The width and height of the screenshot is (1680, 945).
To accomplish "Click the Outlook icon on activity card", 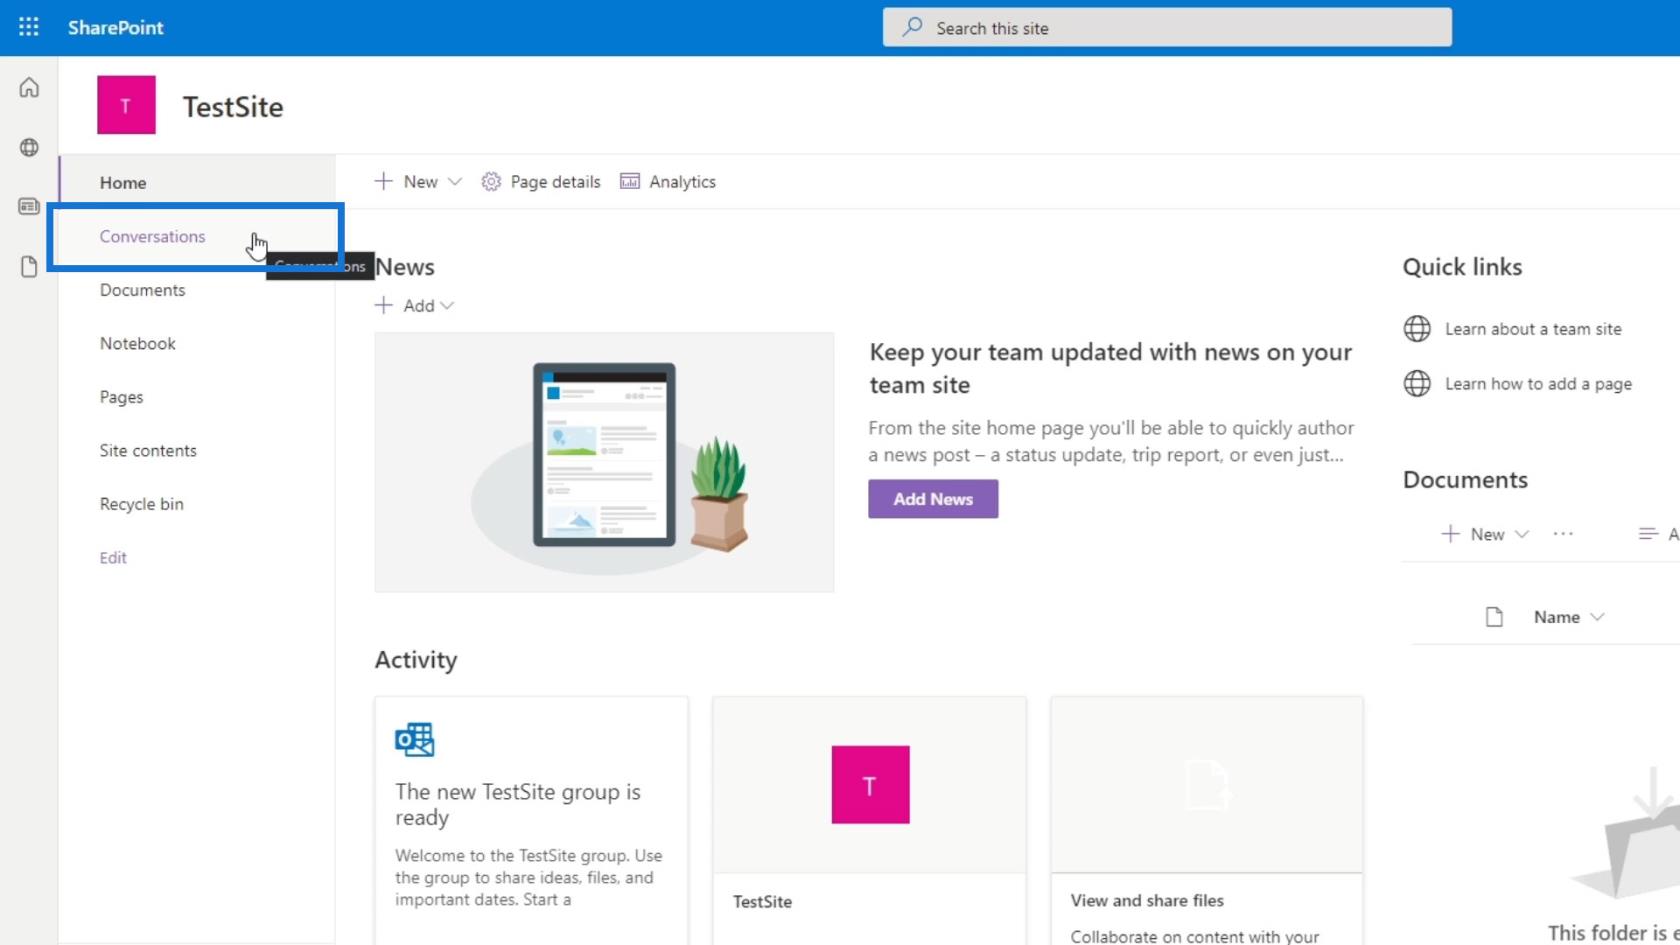I will click(415, 739).
